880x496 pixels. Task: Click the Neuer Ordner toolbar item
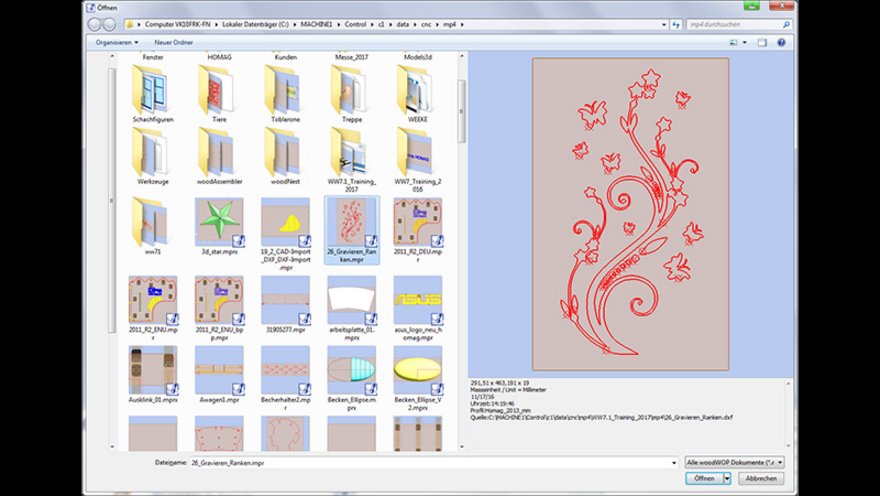point(173,43)
